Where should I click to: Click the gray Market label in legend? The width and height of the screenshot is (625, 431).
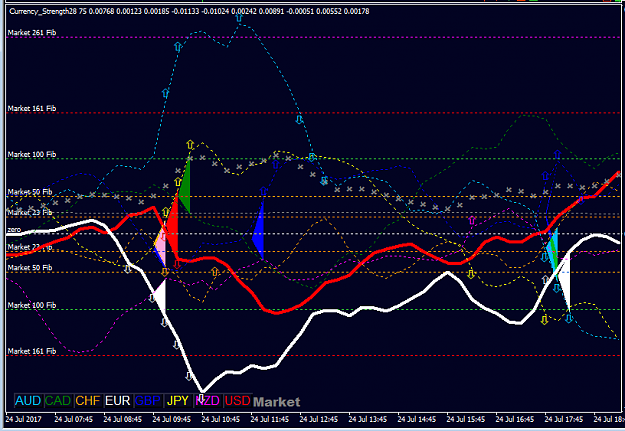click(277, 402)
